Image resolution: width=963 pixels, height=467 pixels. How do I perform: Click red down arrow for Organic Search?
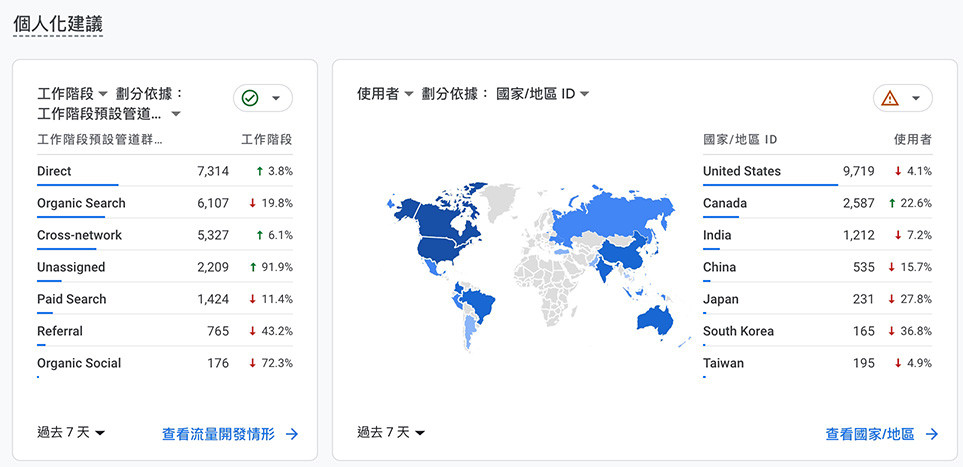(x=252, y=203)
